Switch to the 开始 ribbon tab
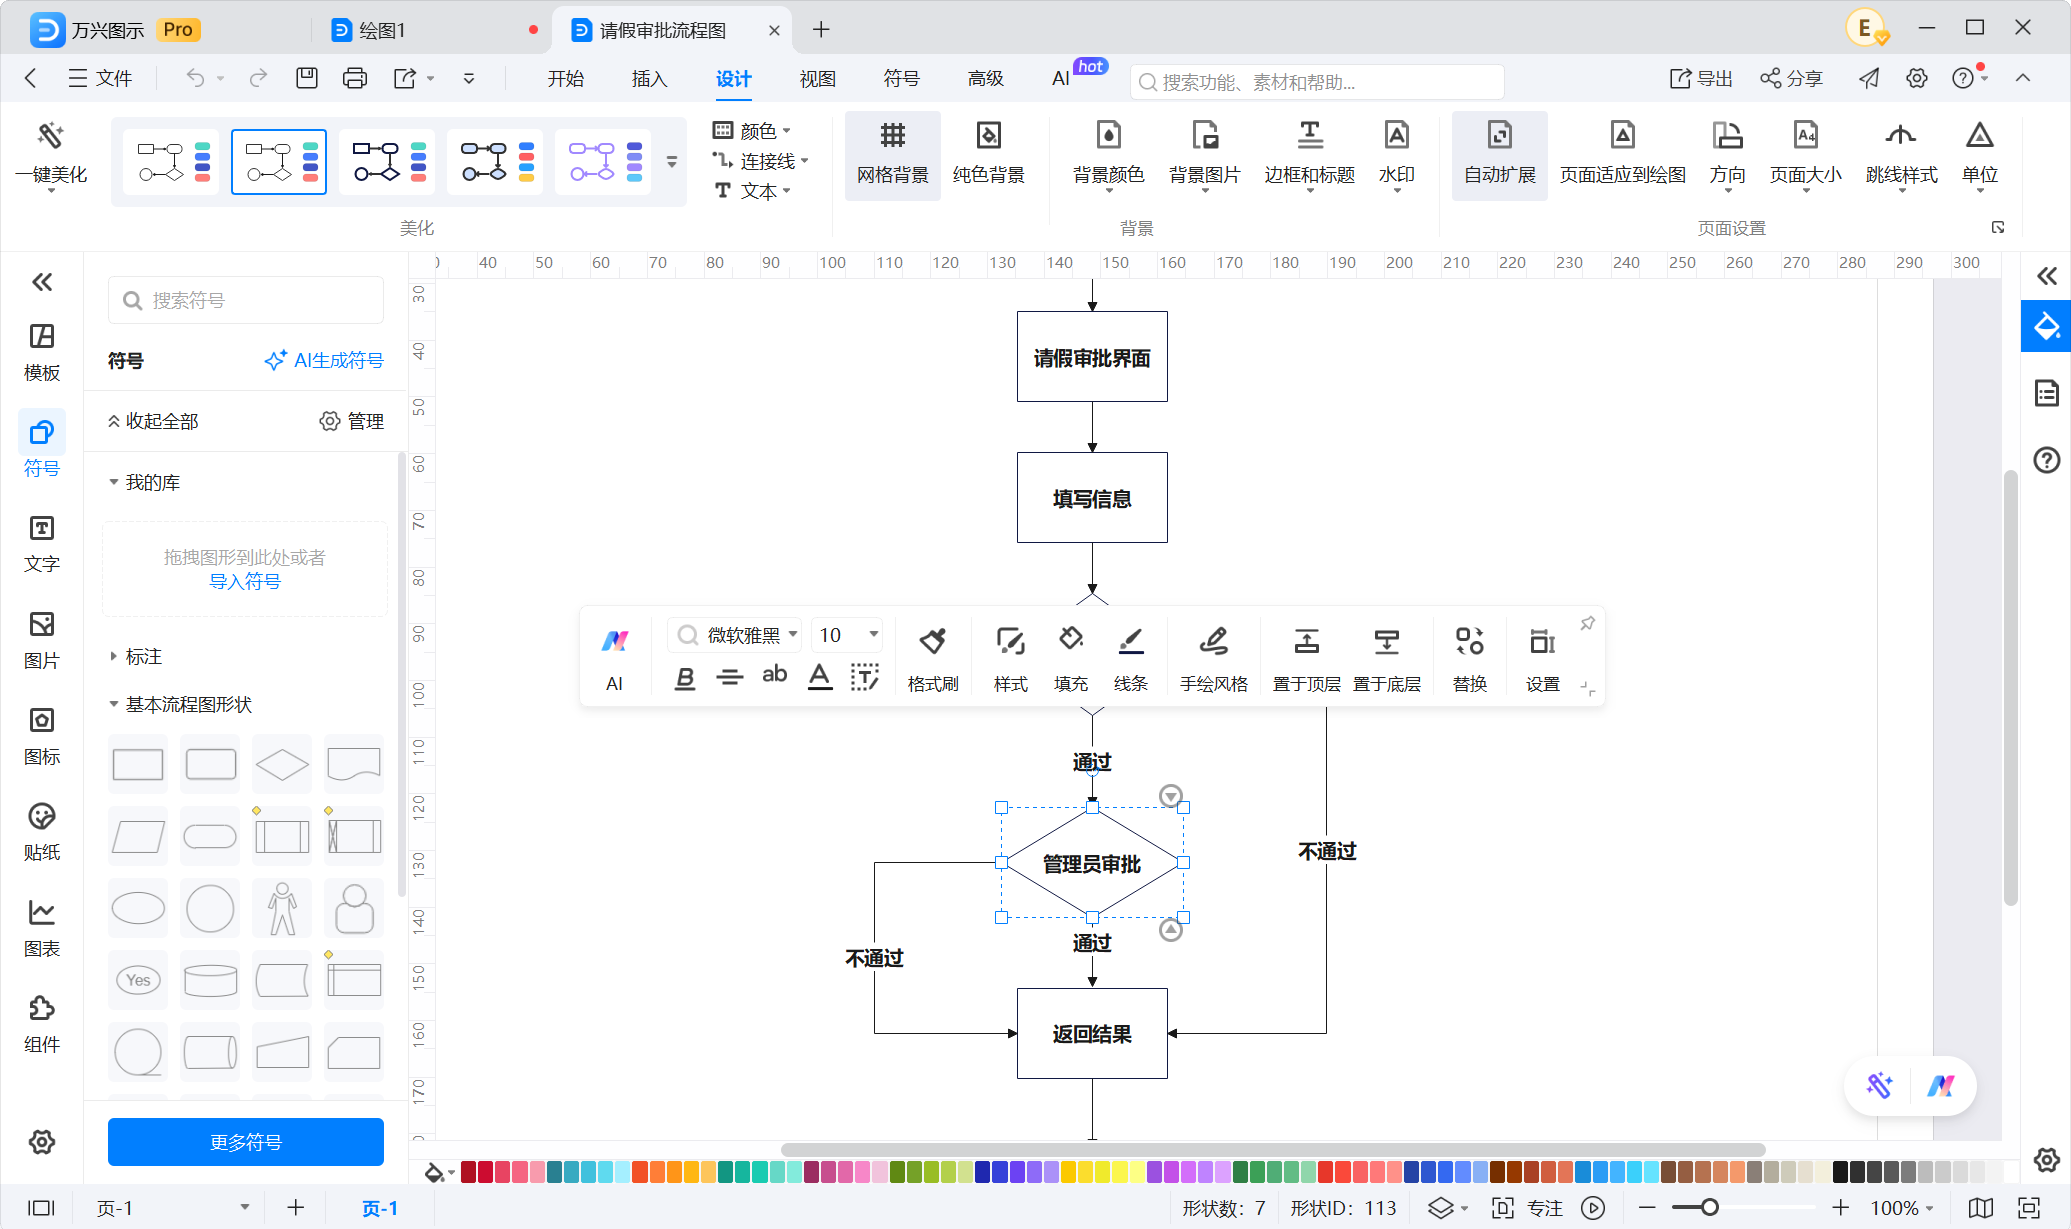The image size is (2071, 1229). pyautogui.click(x=565, y=78)
